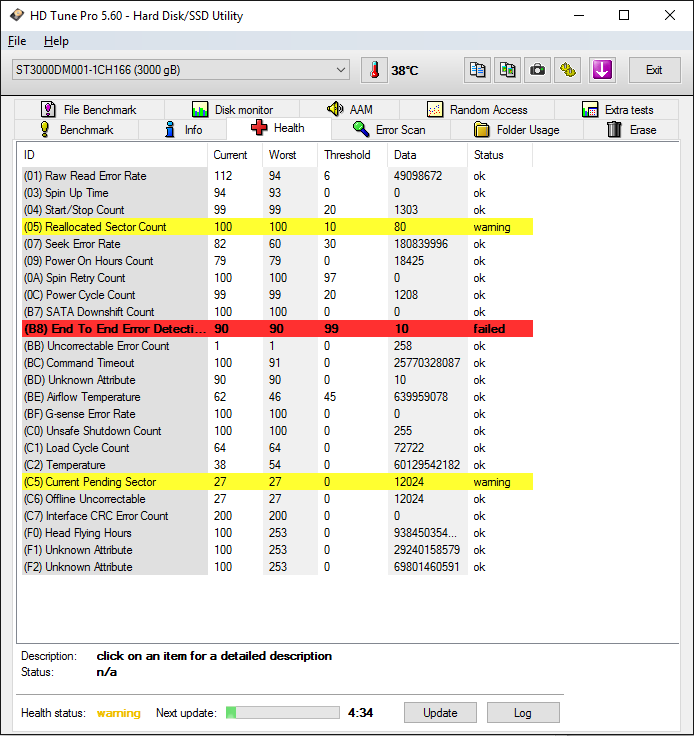Select the (C0) Unsafe Shutdown Count row
This screenshot has width=694, height=736.
277,431
